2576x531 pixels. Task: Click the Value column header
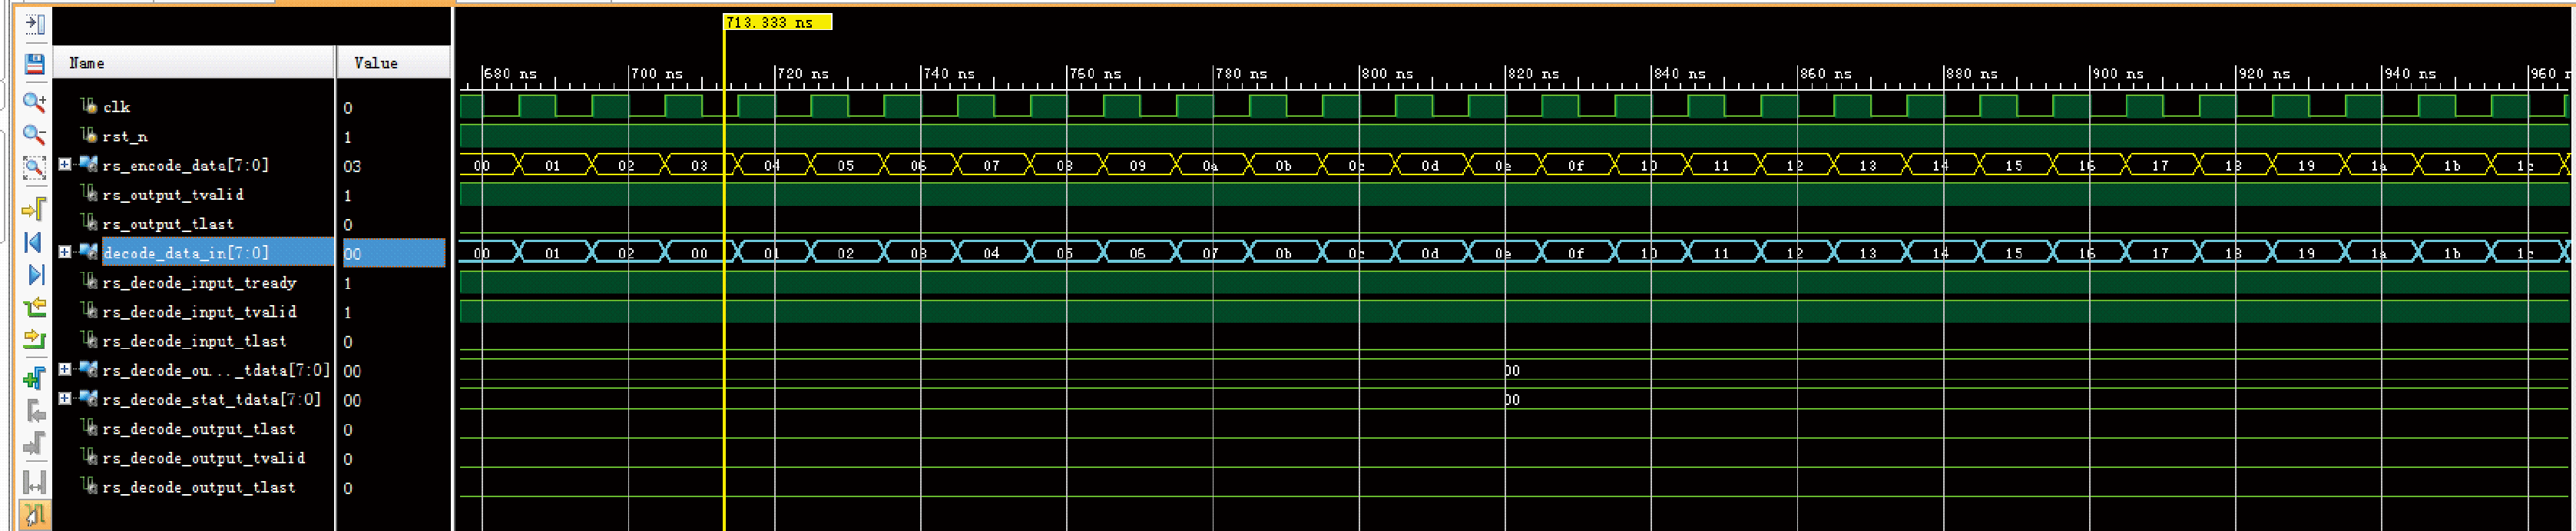(x=394, y=62)
